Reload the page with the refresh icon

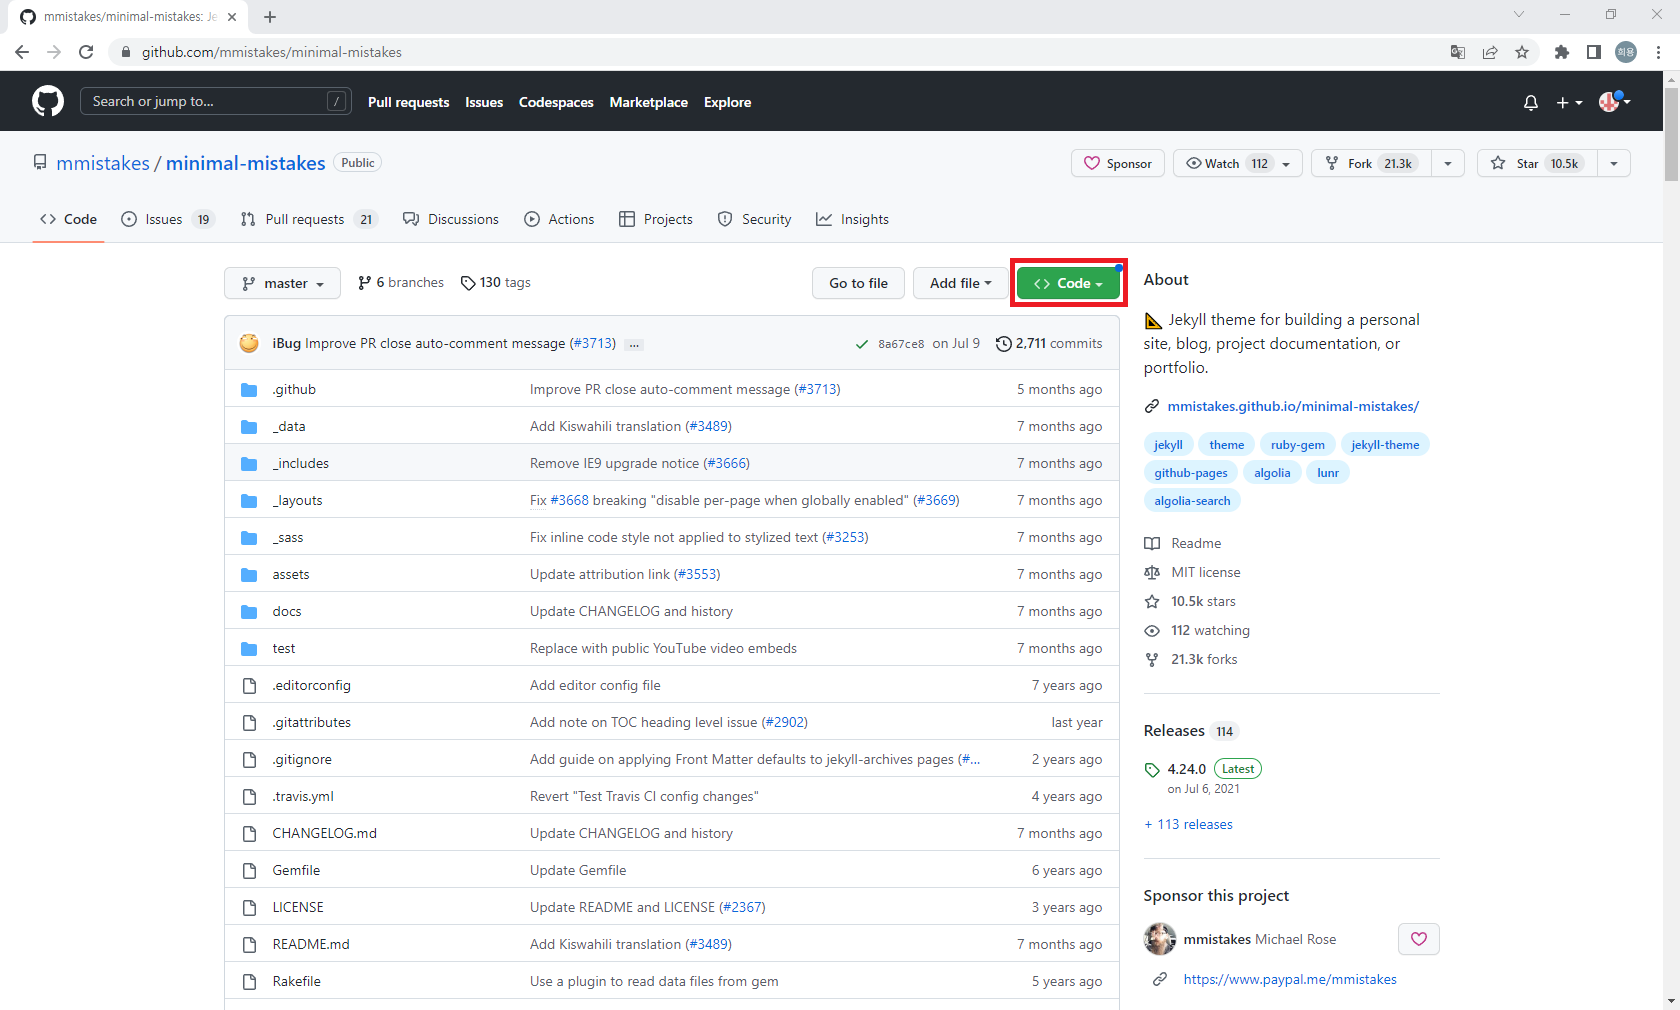click(86, 52)
